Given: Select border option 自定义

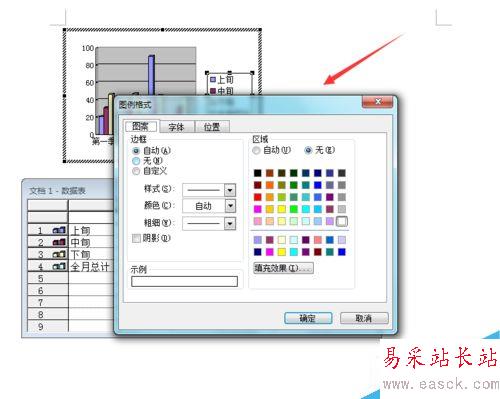Looking at the screenshot, I should (150, 171).
